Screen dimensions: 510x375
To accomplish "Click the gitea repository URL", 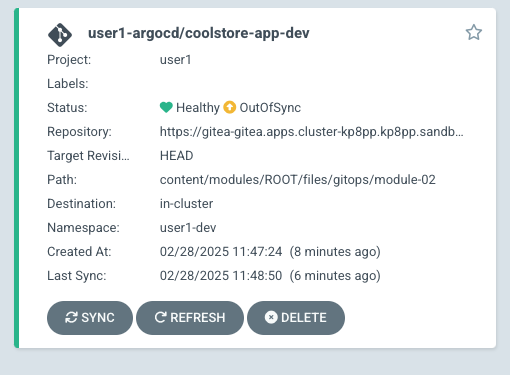I will (312, 132).
